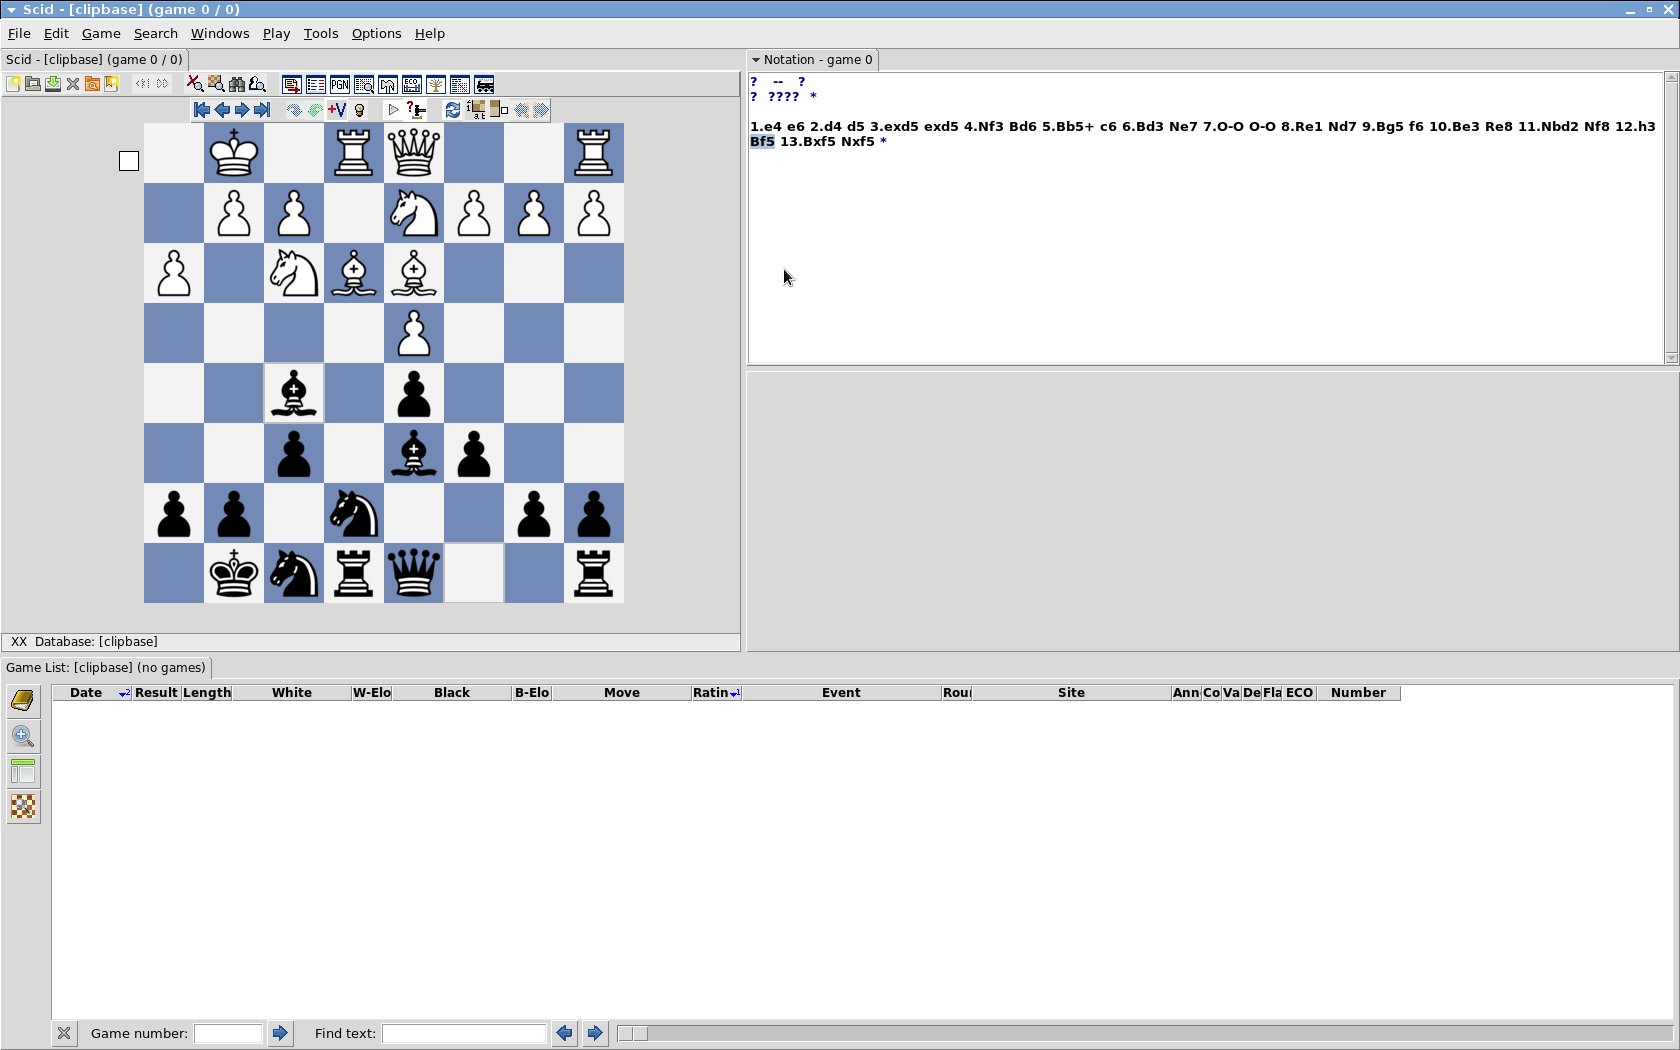Open the ECO browser icon
Image resolution: width=1680 pixels, height=1050 pixels.
tap(412, 85)
